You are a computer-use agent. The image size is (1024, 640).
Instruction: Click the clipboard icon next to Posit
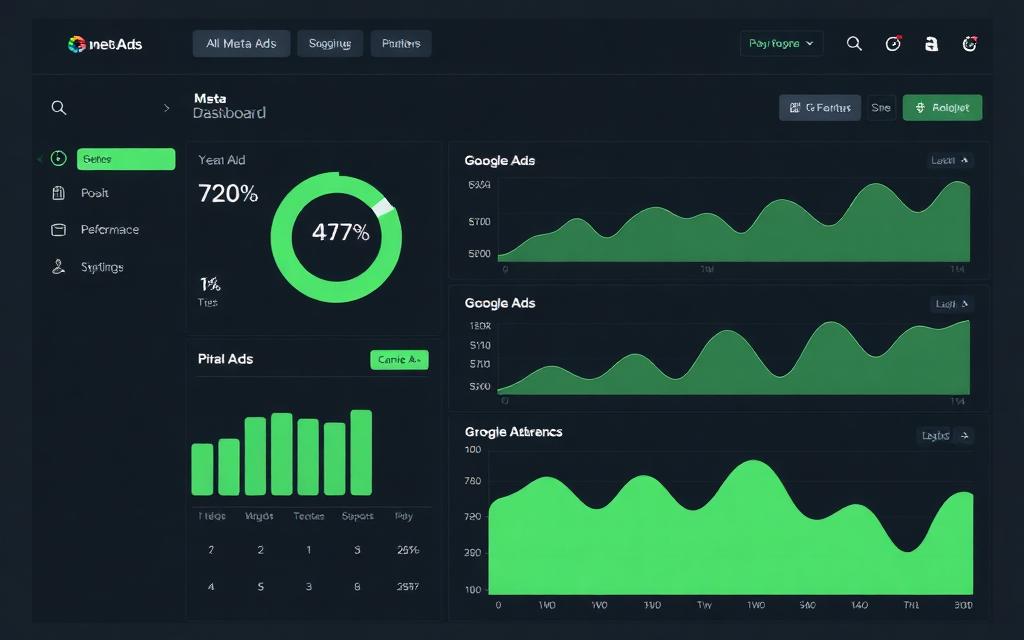point(58,193)
